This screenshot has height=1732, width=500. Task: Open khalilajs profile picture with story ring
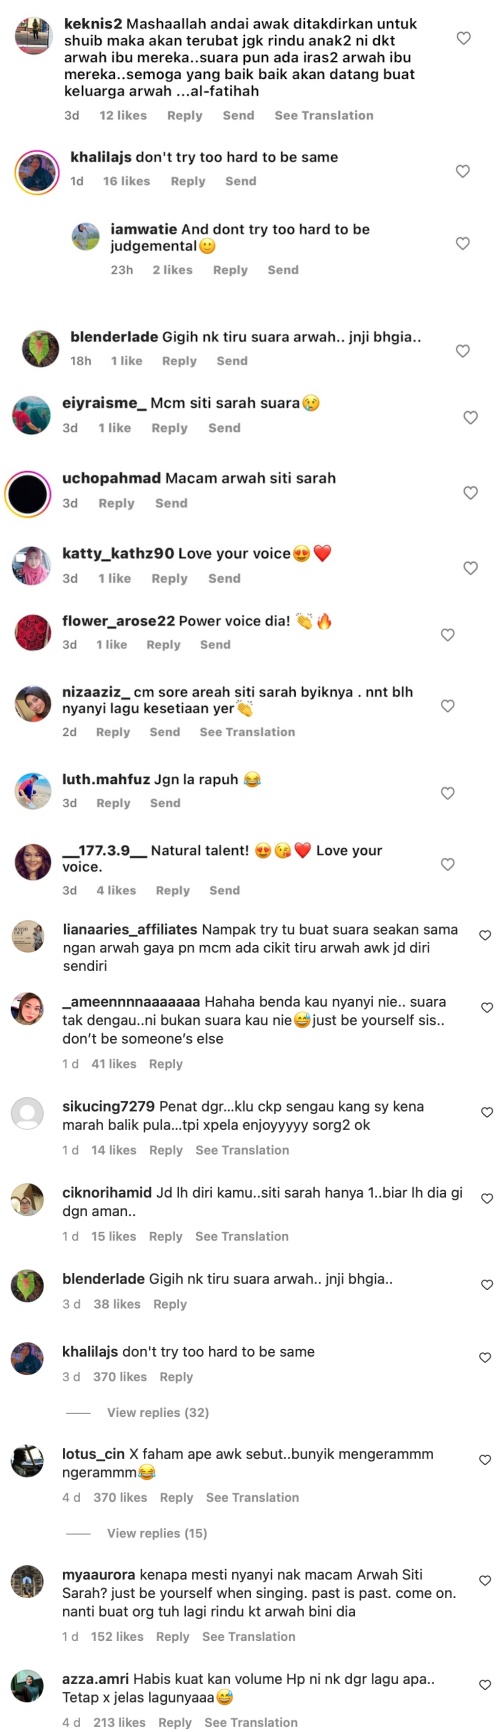click(38, 173)
